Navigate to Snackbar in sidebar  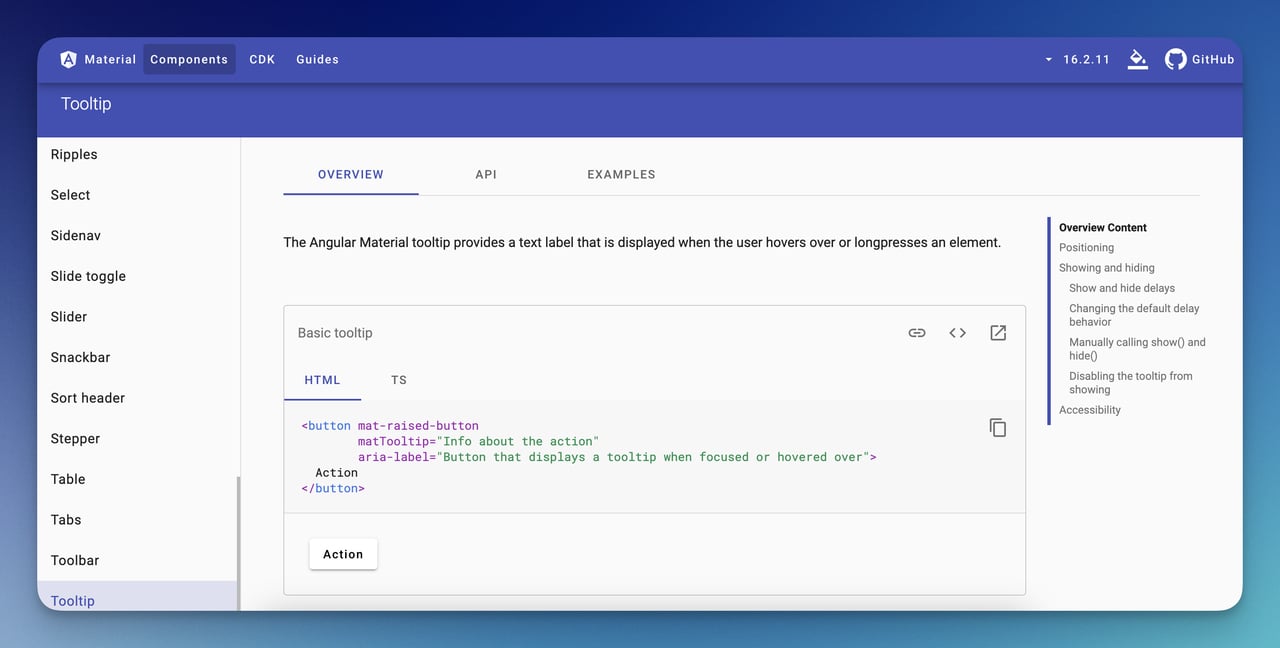138,357
